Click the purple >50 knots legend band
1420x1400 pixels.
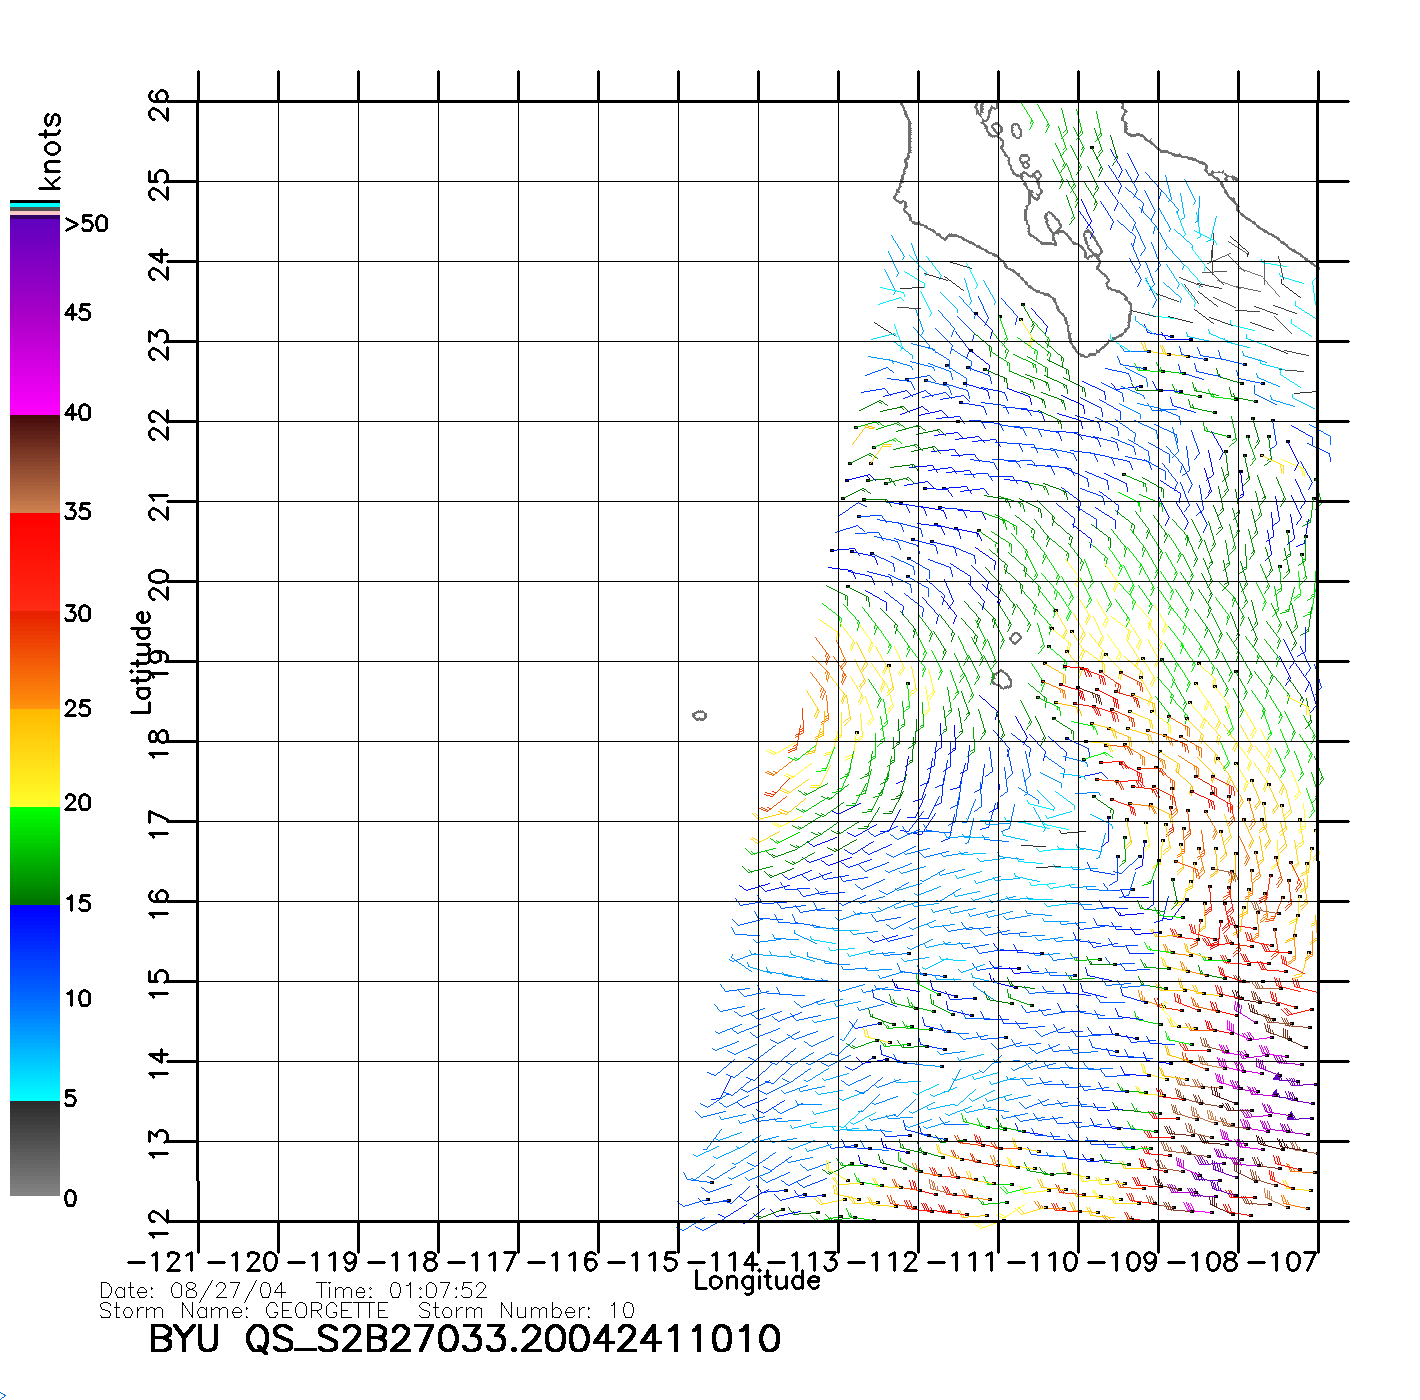tap(34, 240)
